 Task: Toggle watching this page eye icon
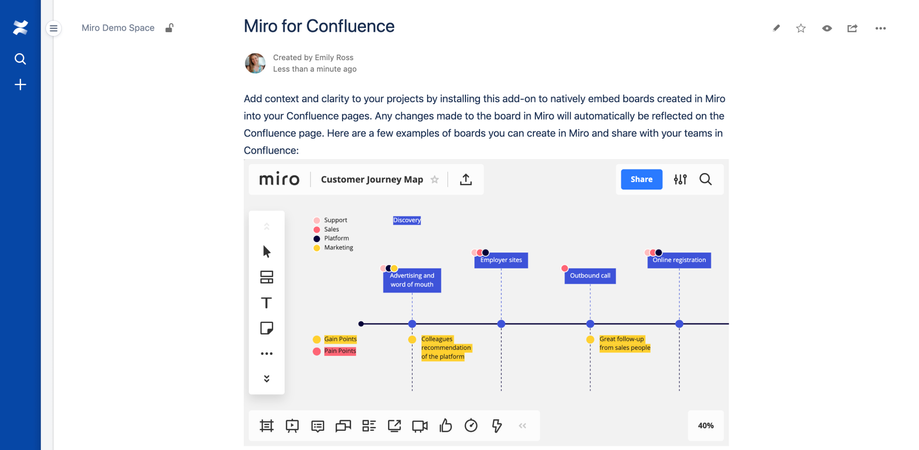(x=826, y=28)
